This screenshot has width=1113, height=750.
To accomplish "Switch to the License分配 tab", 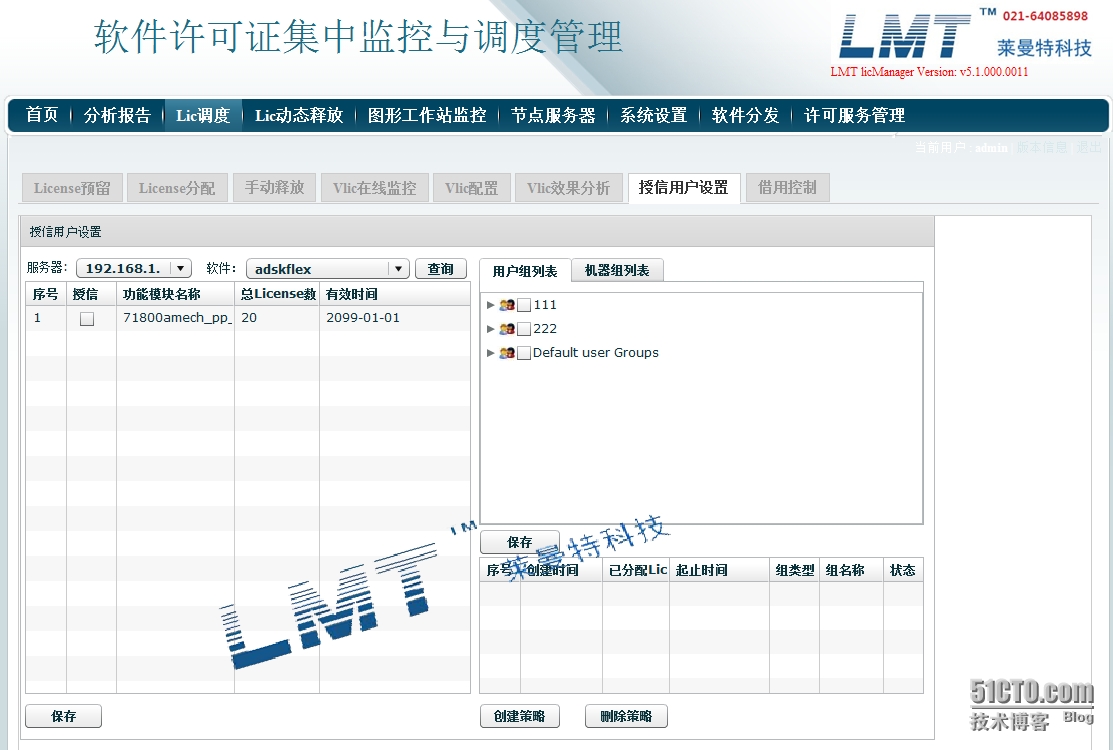I will 177,188.
